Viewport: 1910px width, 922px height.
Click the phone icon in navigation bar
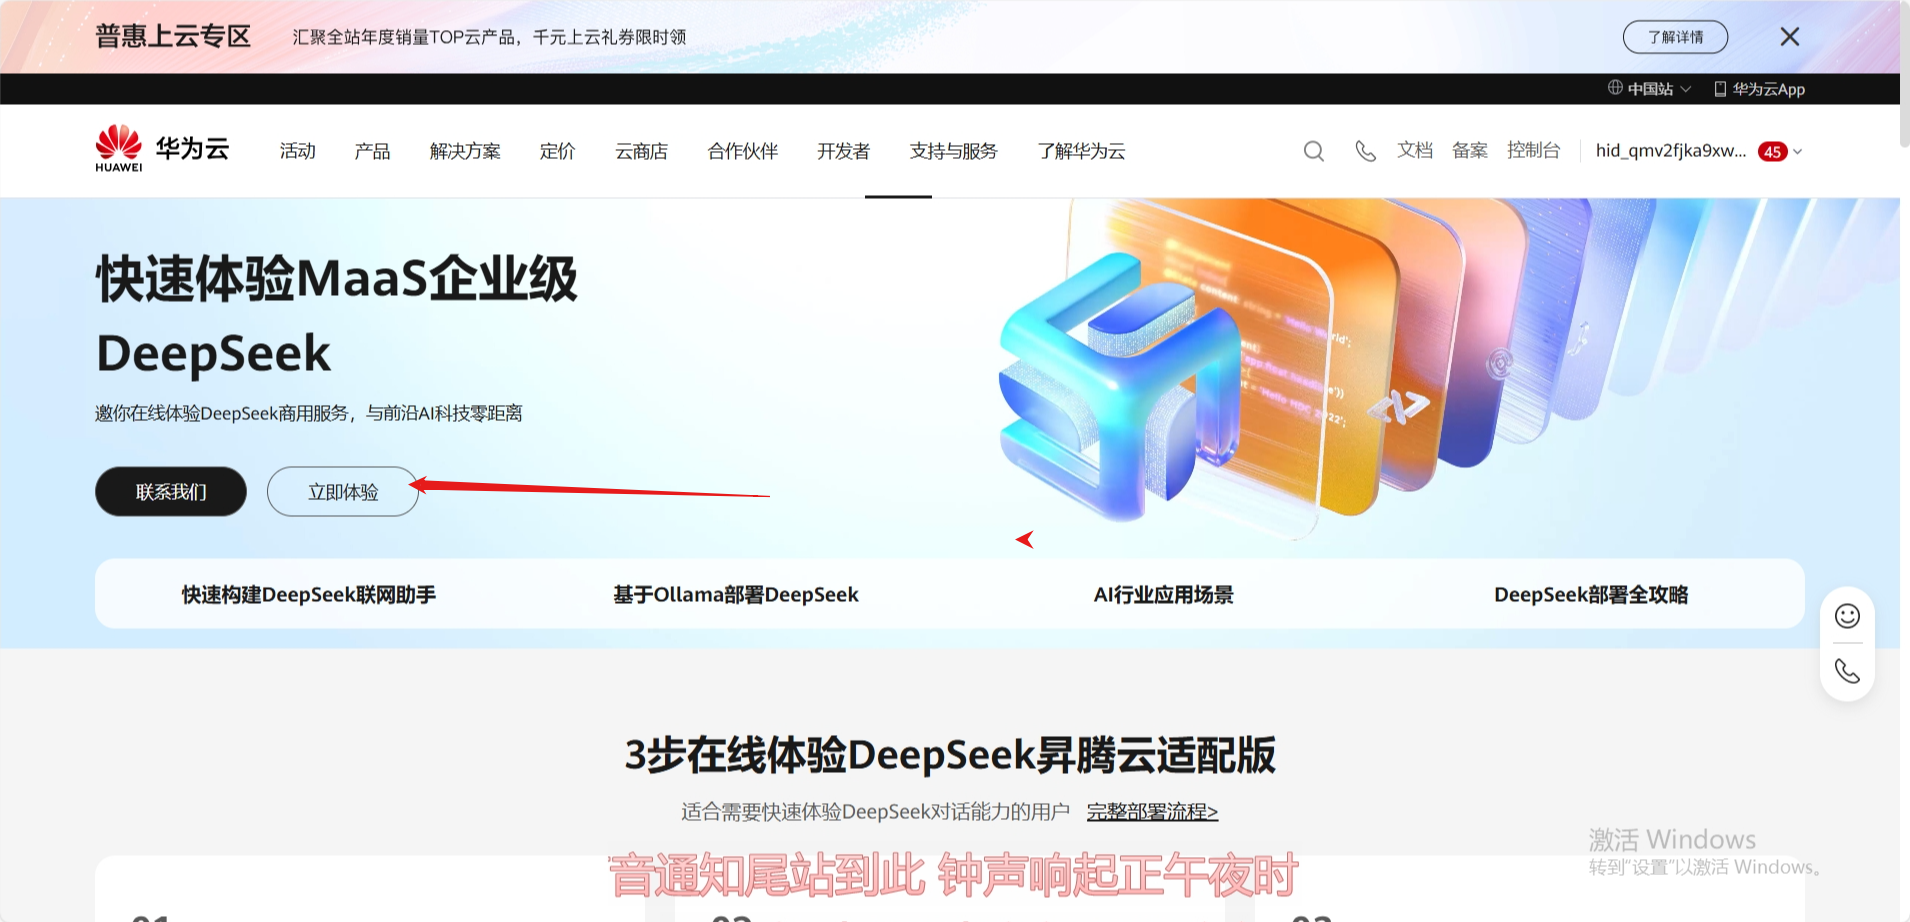1365,151
